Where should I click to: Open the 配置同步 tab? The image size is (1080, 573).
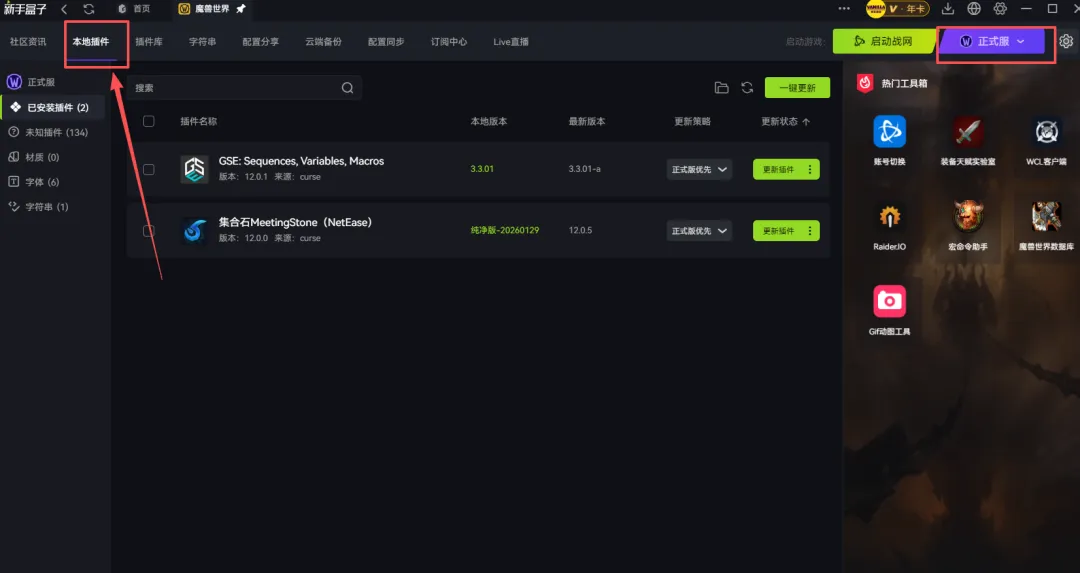pos(386,41)
